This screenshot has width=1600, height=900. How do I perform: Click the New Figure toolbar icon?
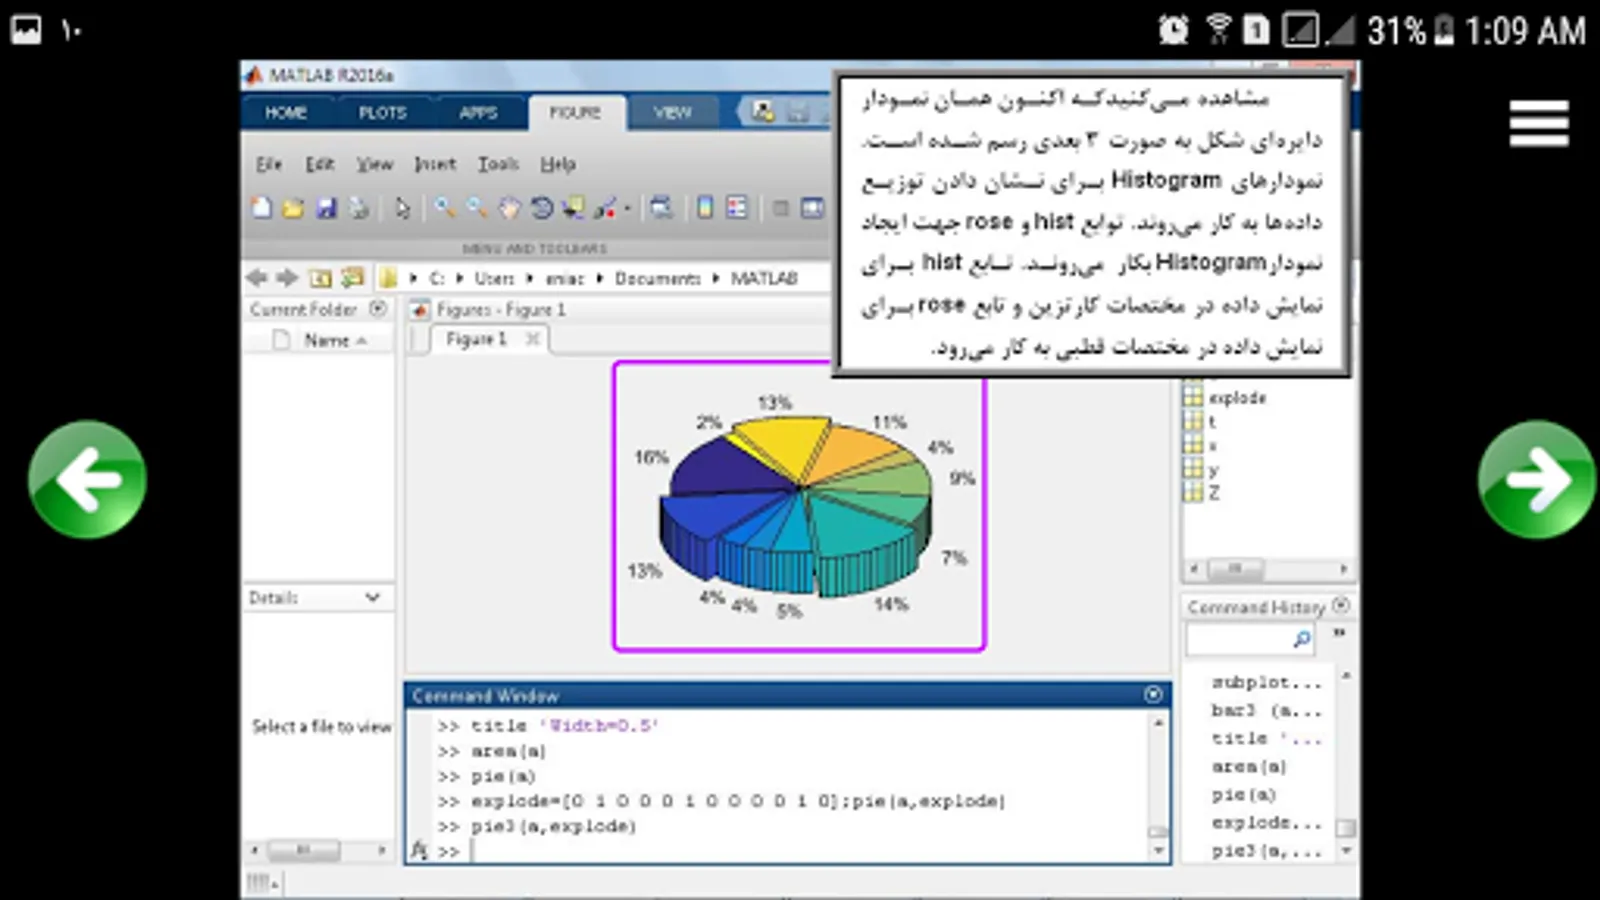point(262,208)
